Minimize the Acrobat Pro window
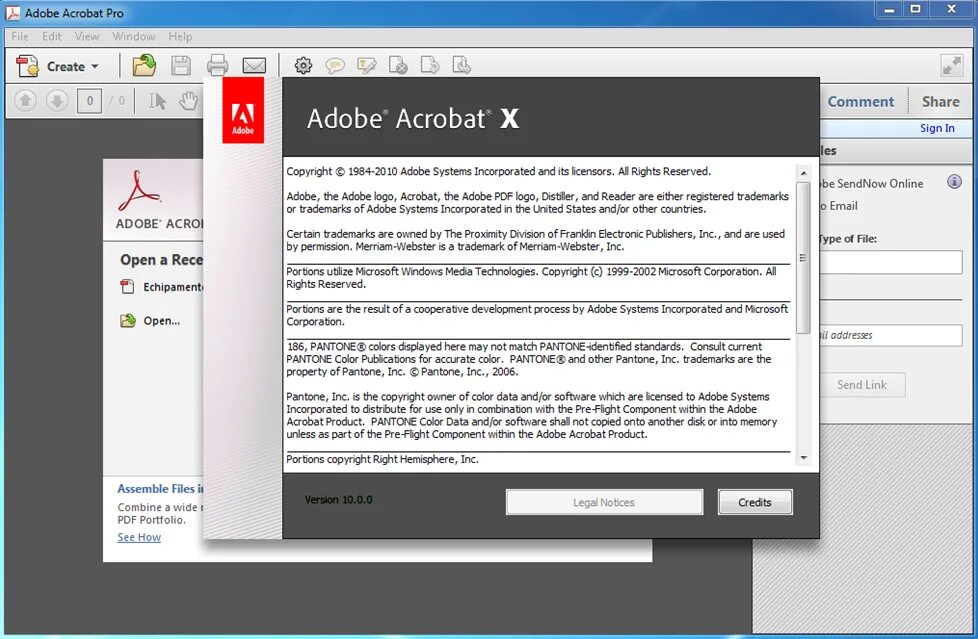 click(889, 9)
